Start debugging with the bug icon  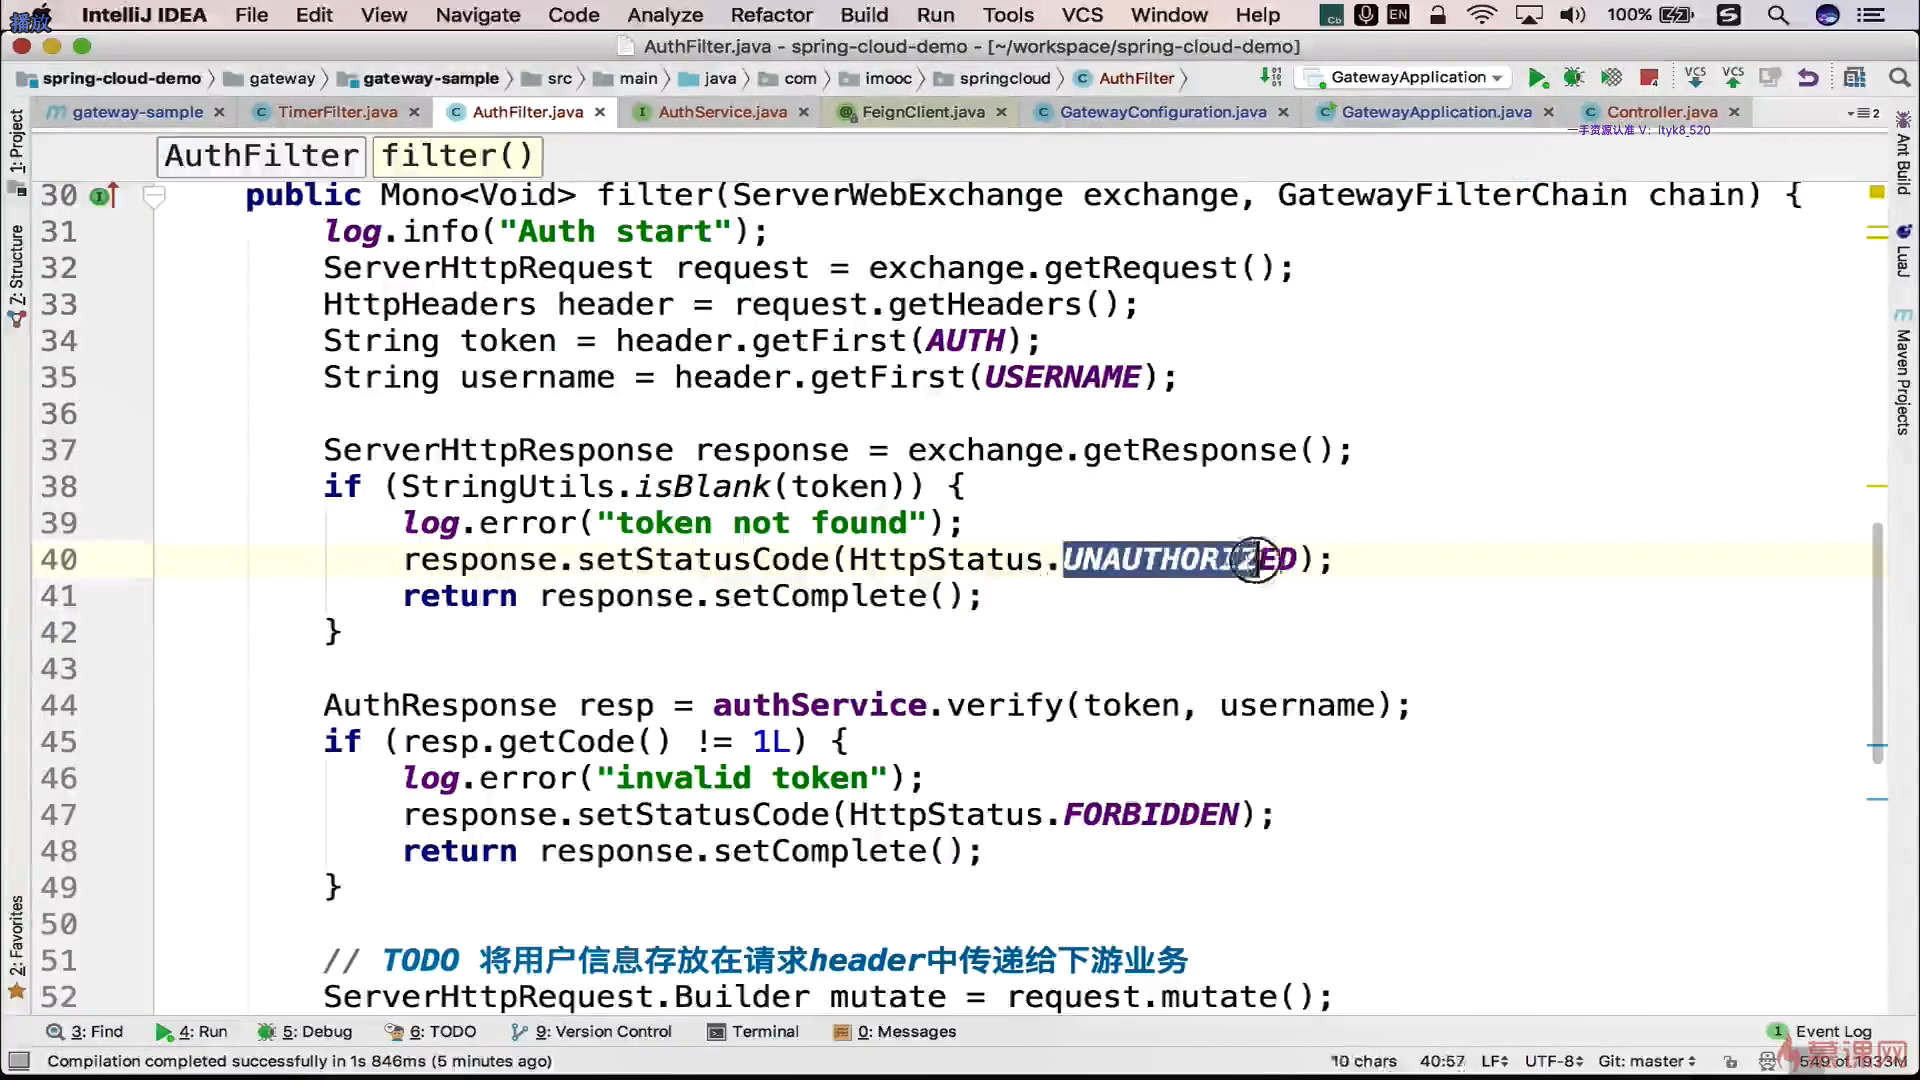1573,78
